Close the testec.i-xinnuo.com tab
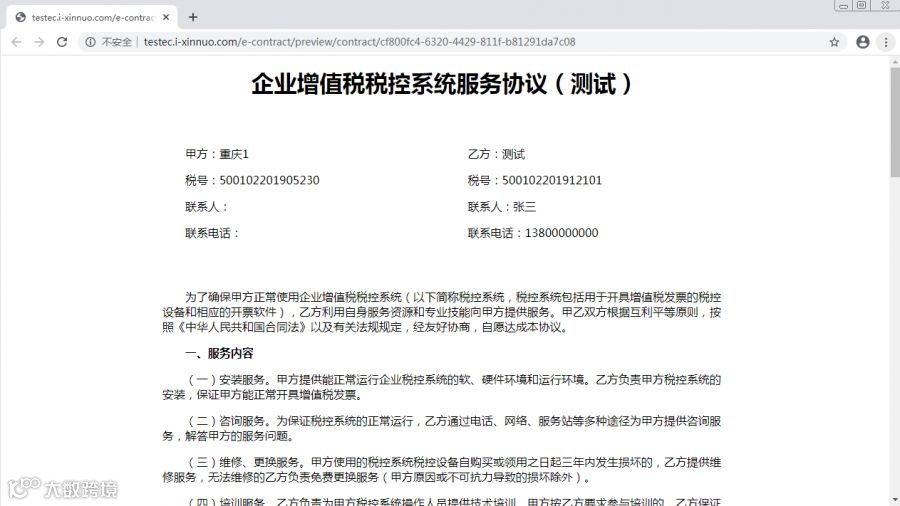This screenshot has width=900, height=506. [166, 17]
